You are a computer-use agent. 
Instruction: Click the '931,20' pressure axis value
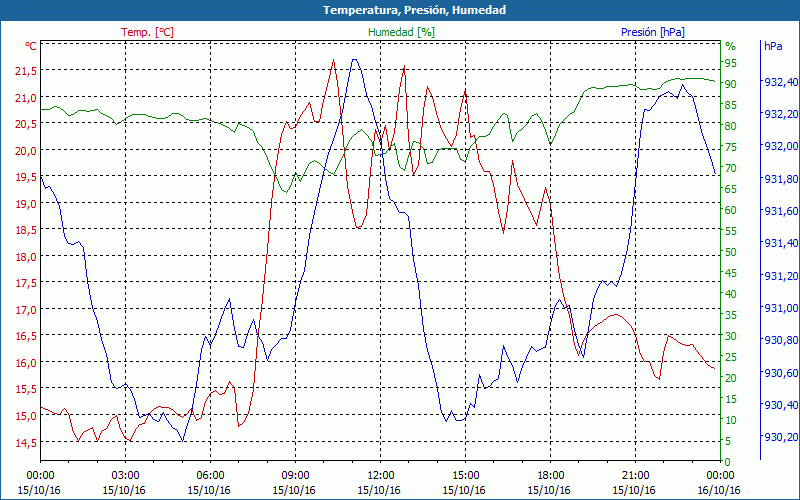click(x=780, y=276)
